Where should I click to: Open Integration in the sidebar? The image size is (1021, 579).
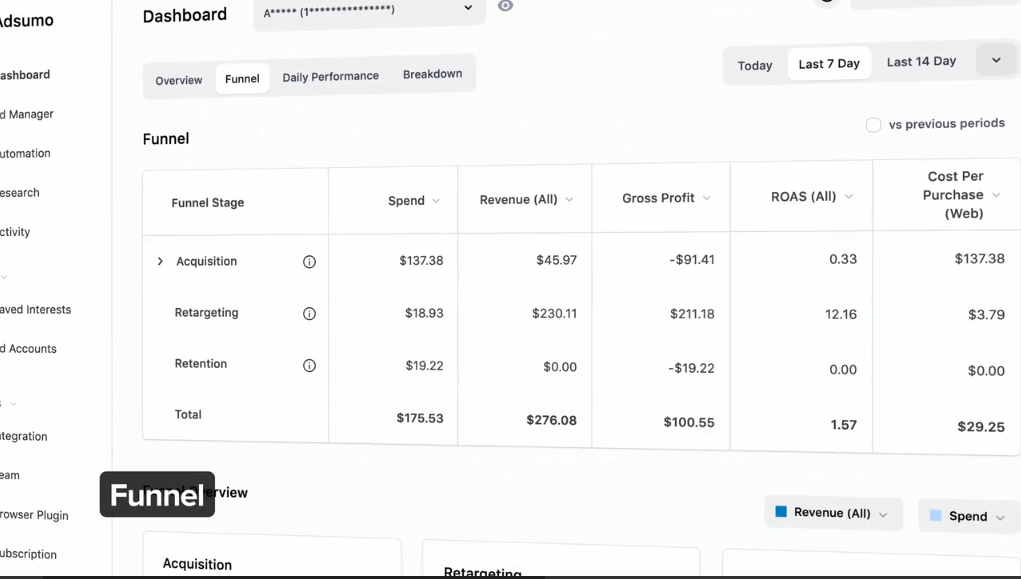[x=23, y=436]
